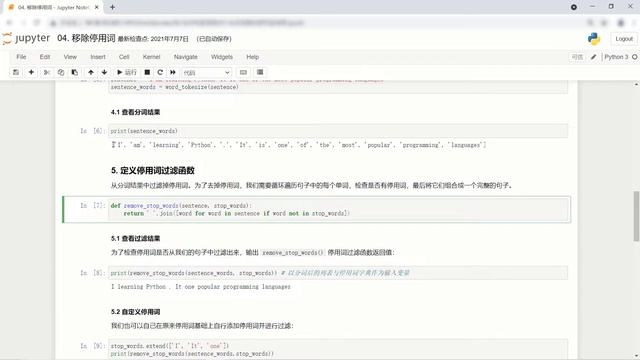Click the browser profile icon near window controls
Screen dimensions: 640x360
(x=573, y=7)
